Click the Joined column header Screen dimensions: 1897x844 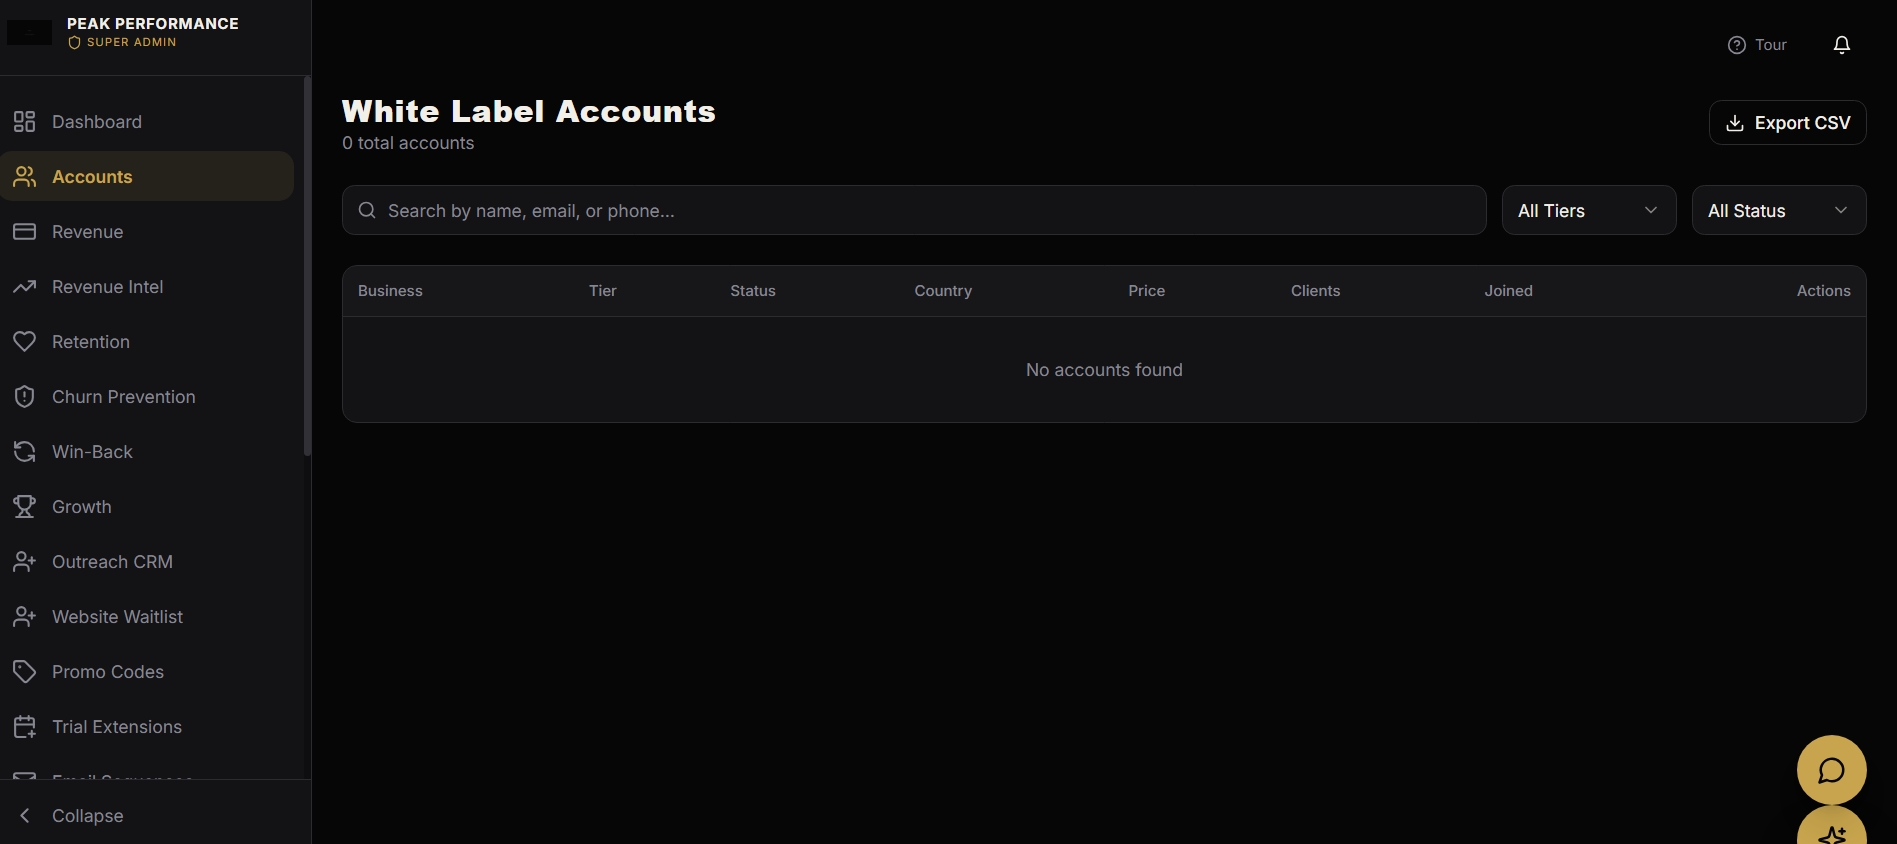click(x=1508, y=291)
